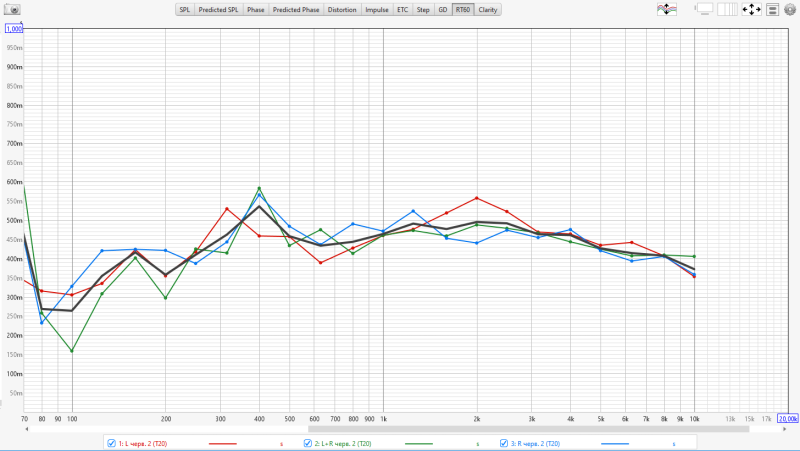Click the 1,000 top axis limit field
Viewport: 800px width, 451px height.
14,29
